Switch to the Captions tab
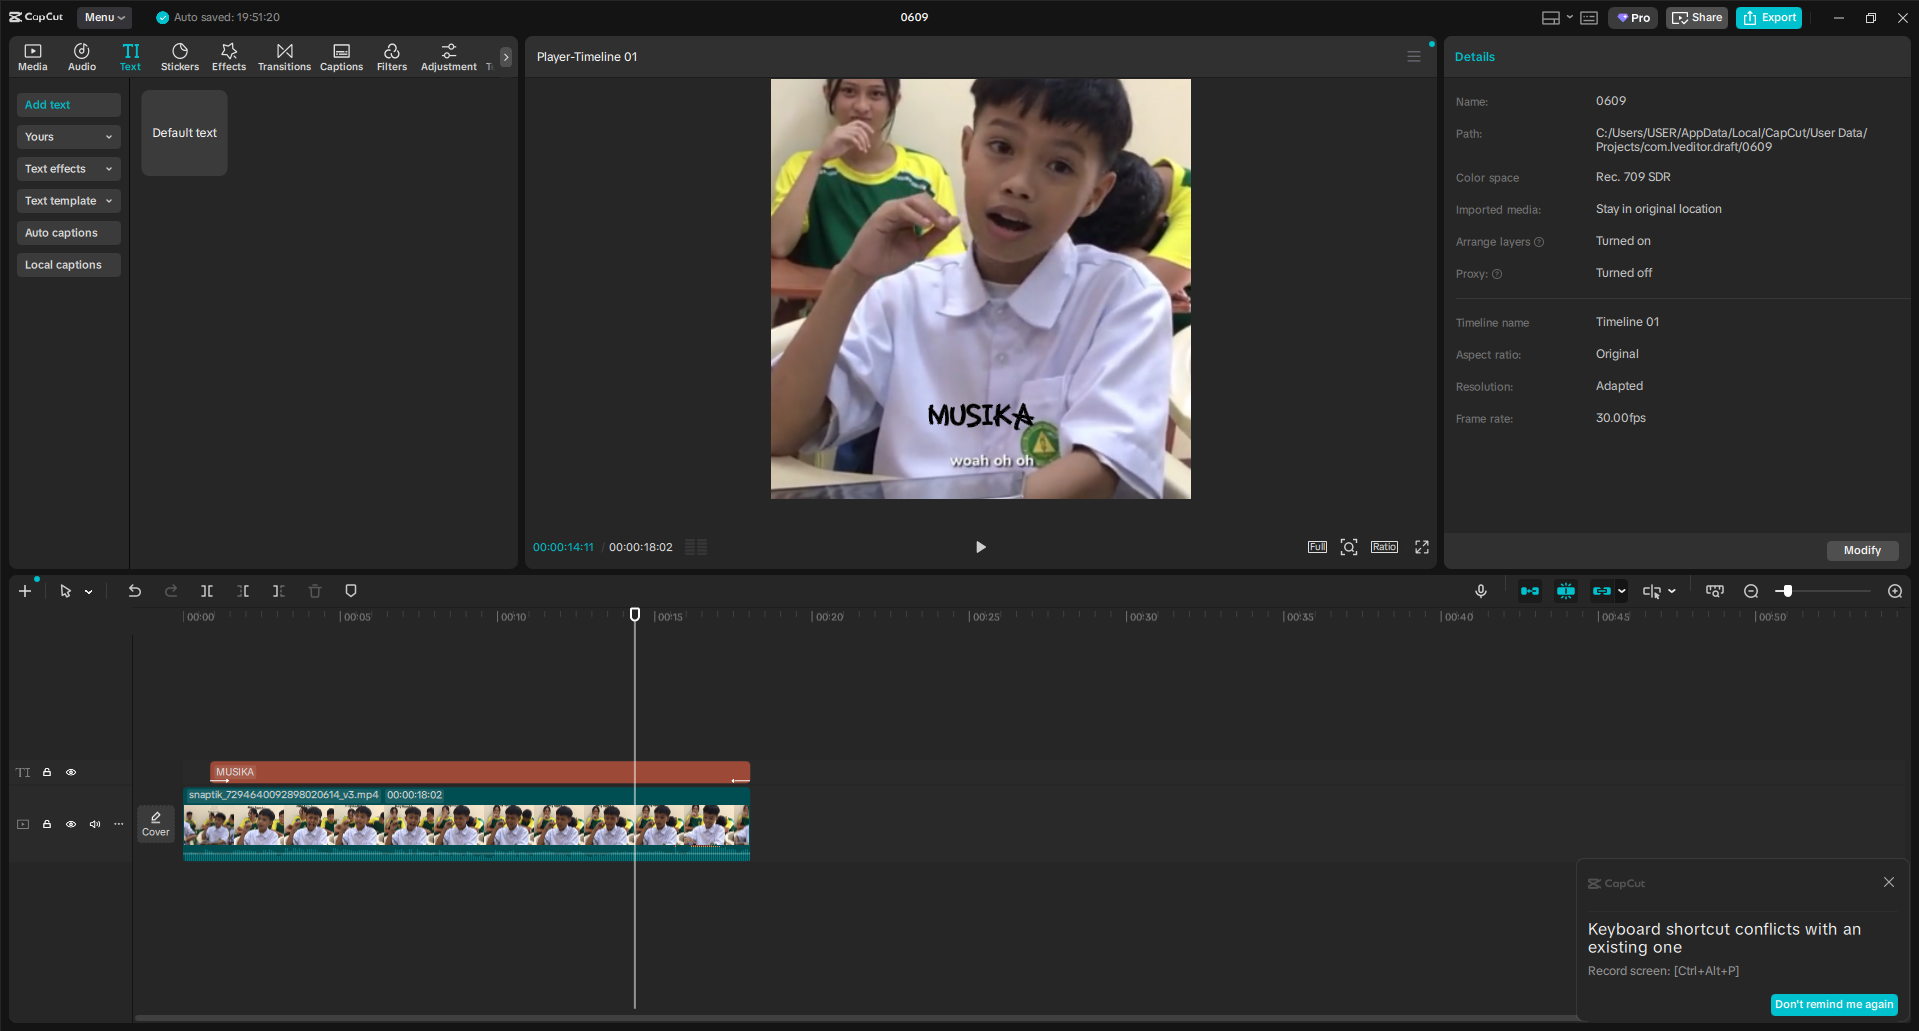The image size is (1919, 1031). tap(341, 57)
